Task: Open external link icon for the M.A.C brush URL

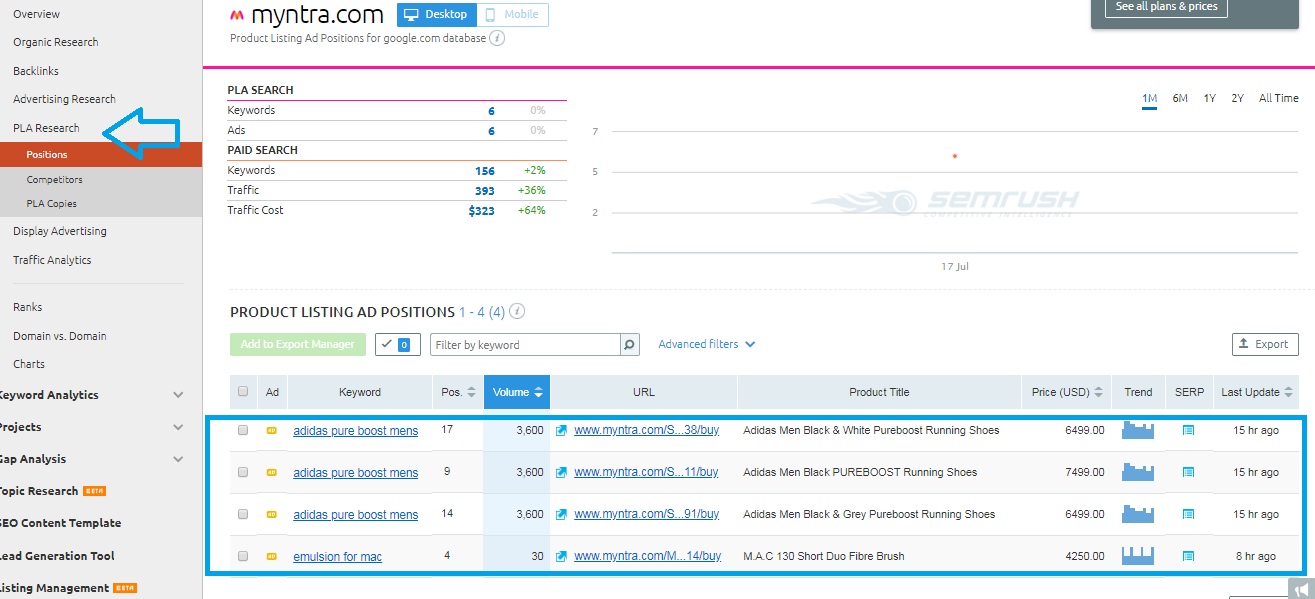Action: tap(561, 557)
